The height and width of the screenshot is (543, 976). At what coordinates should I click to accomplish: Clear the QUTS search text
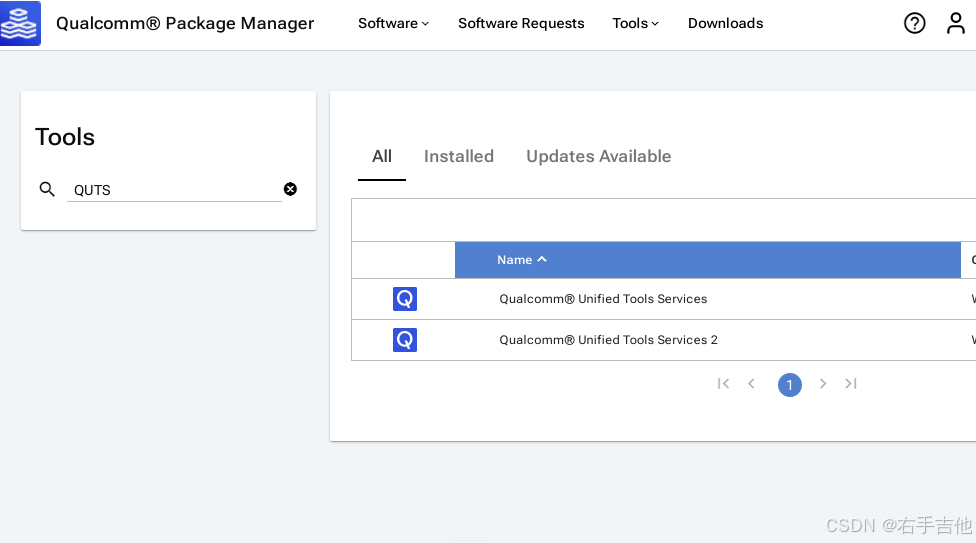point(290,189)
